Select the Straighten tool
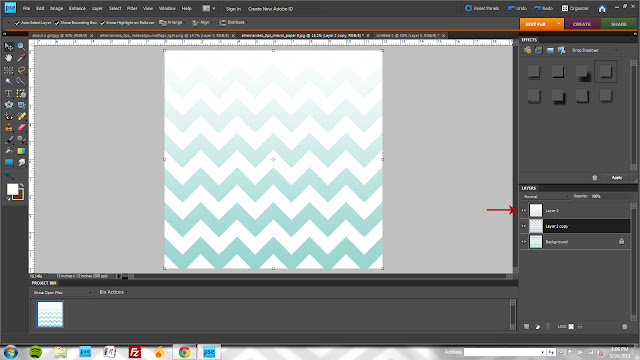 tap(21, 105)
